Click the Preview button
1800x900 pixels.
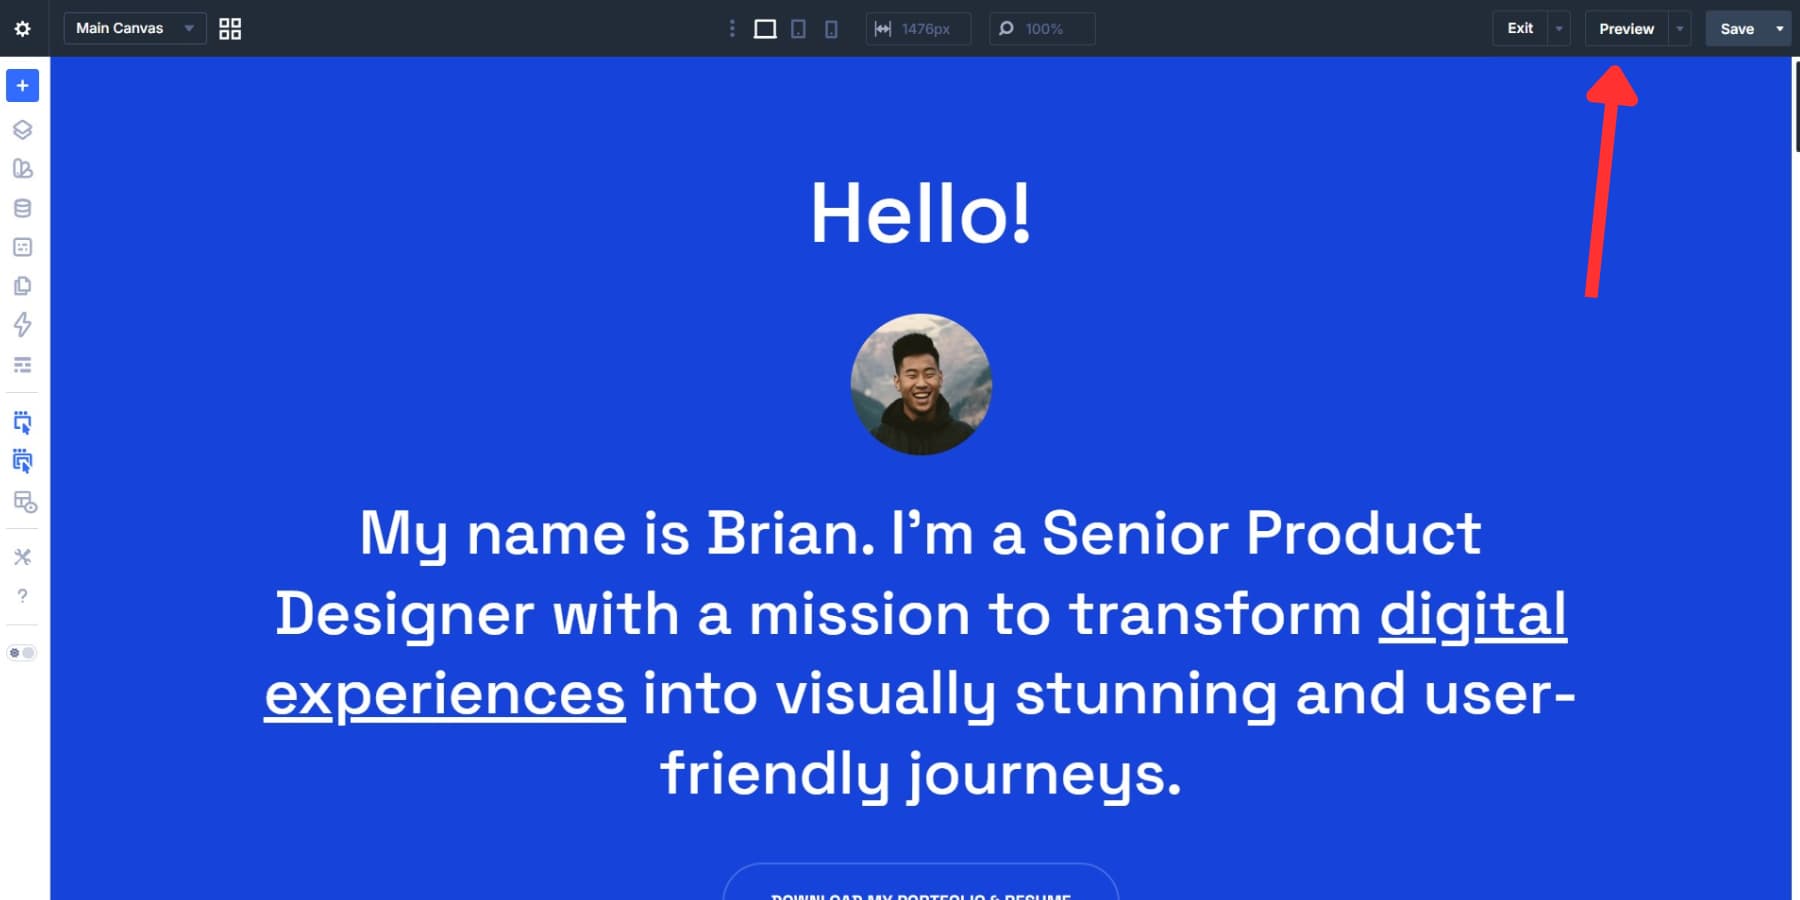click(1626, 29)
